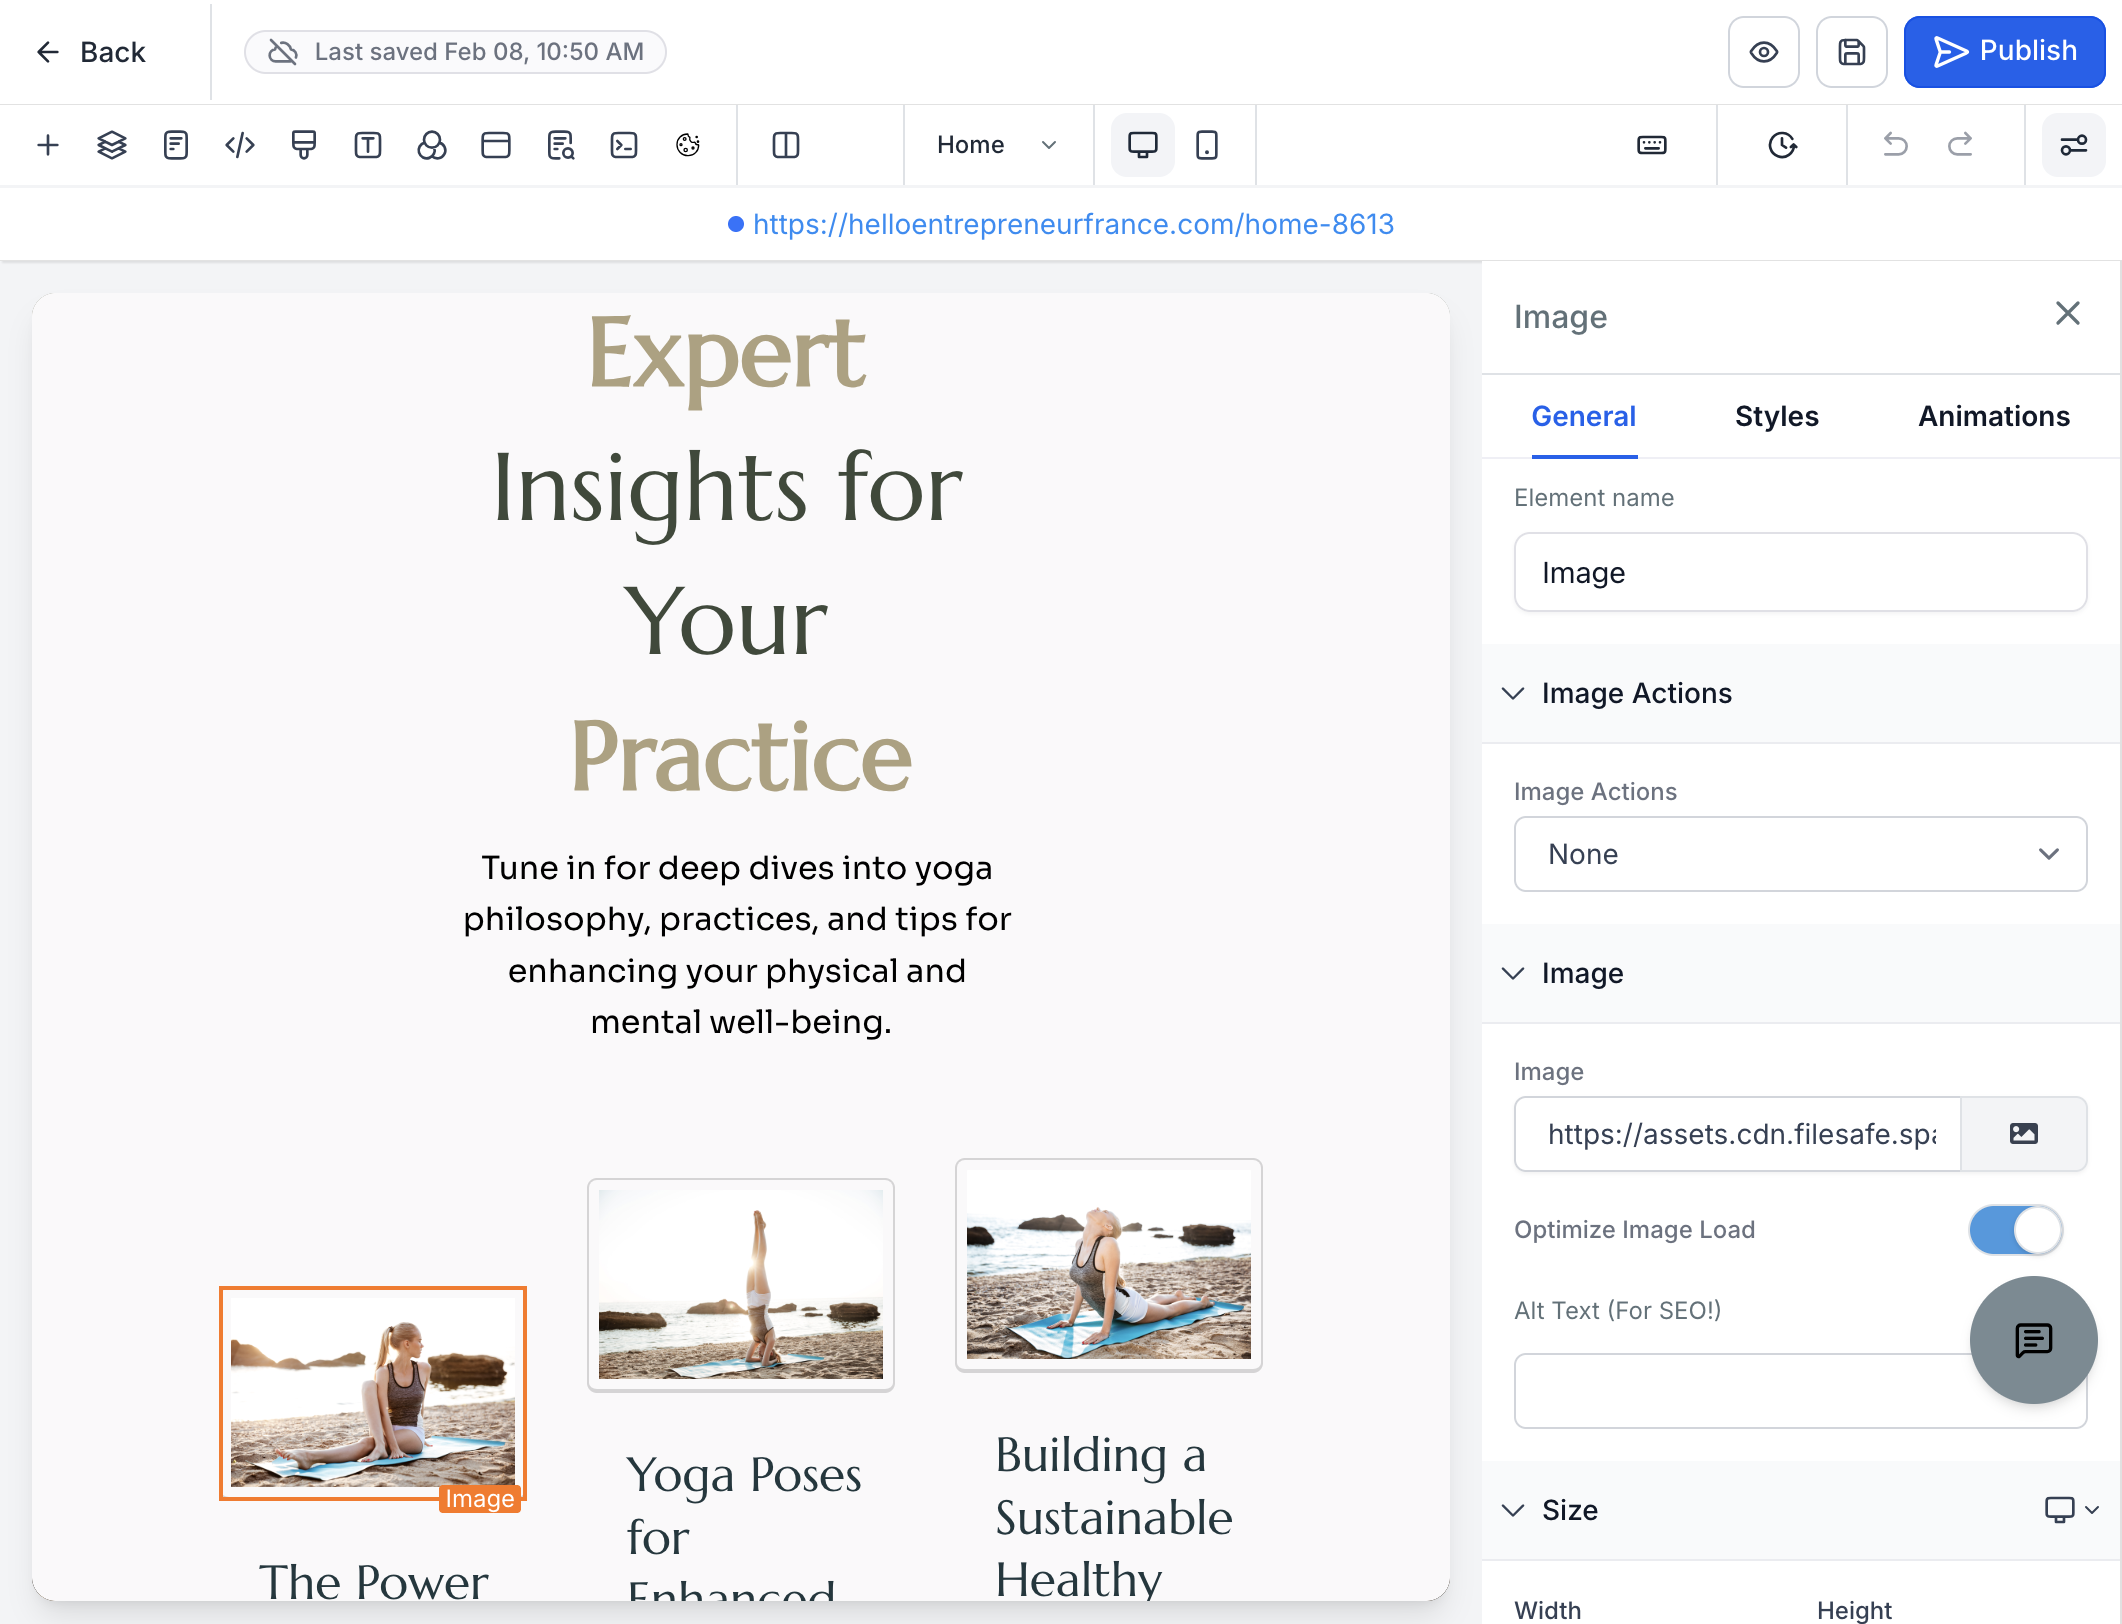Click the Element name input field
The width and height of the screenshot is (2122, 1624).
1800,572
